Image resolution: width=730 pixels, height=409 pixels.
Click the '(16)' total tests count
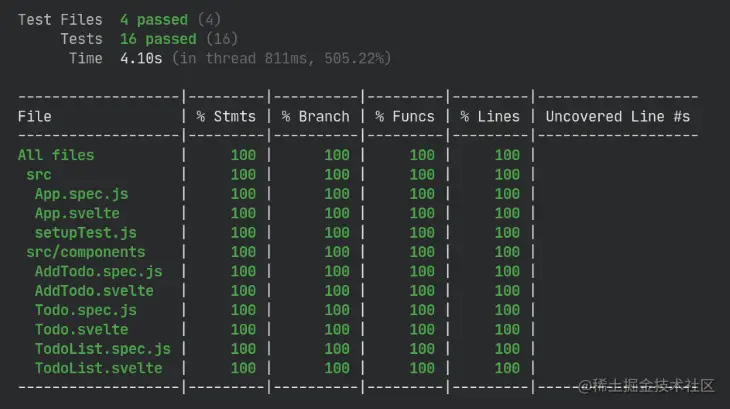coord(222,39)
